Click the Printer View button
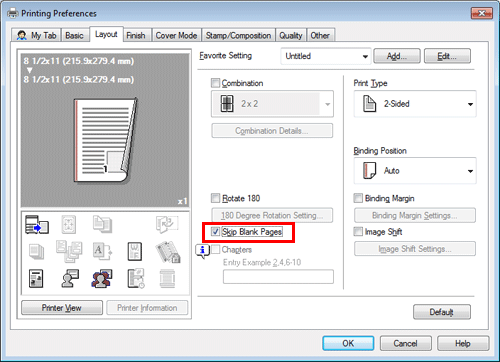This screenshot has height=362, width=500. tap(62, 308)
